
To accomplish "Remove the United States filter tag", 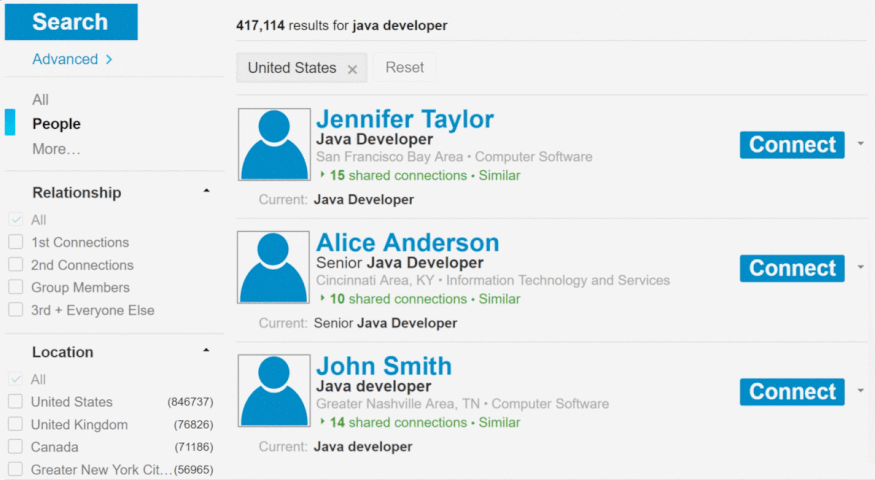I will tap(352, 69).
